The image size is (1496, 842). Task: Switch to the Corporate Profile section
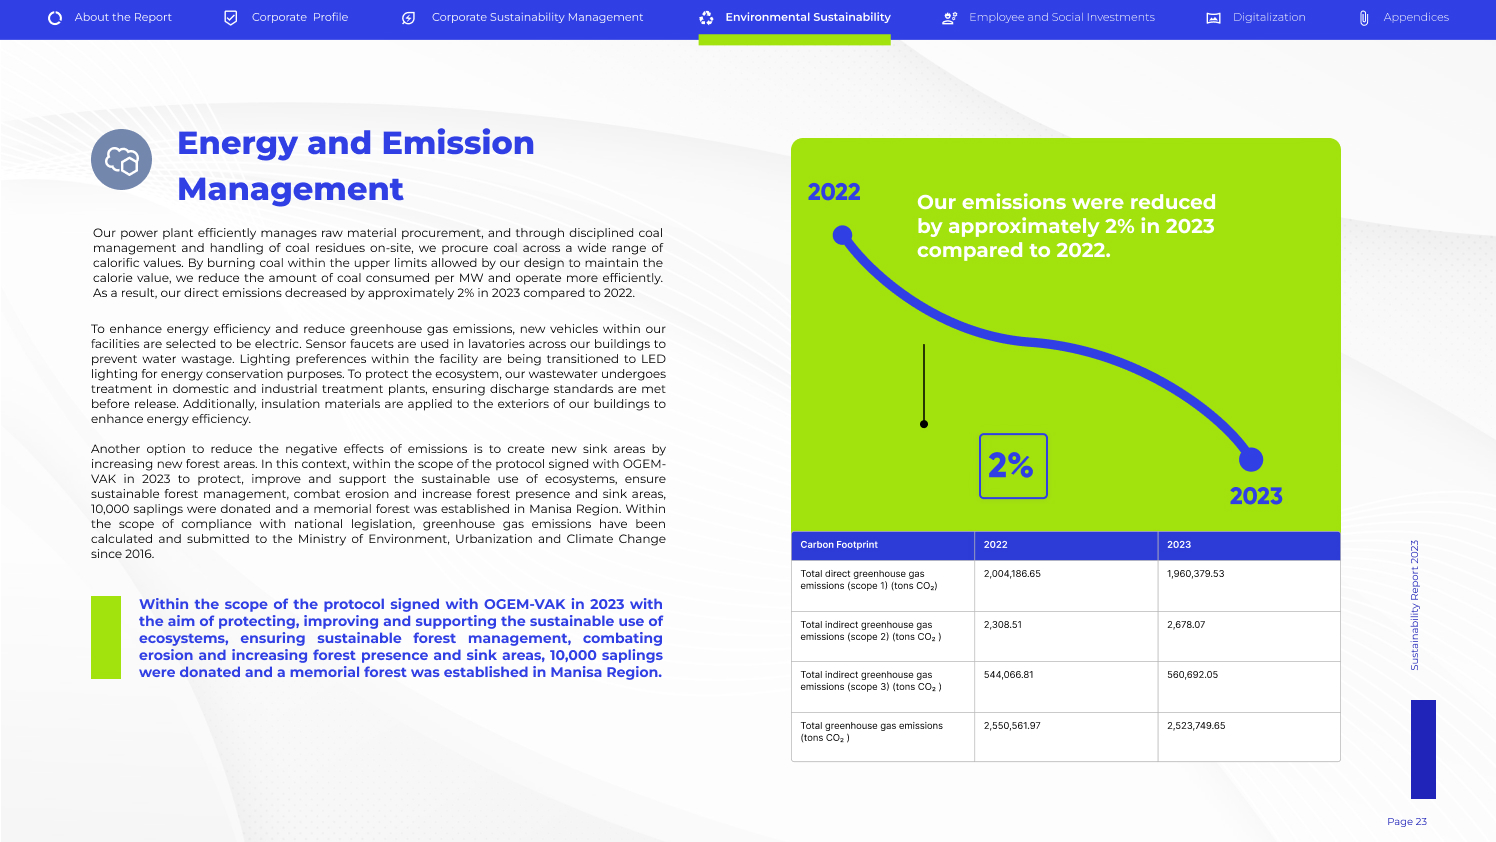coord(300,17)
